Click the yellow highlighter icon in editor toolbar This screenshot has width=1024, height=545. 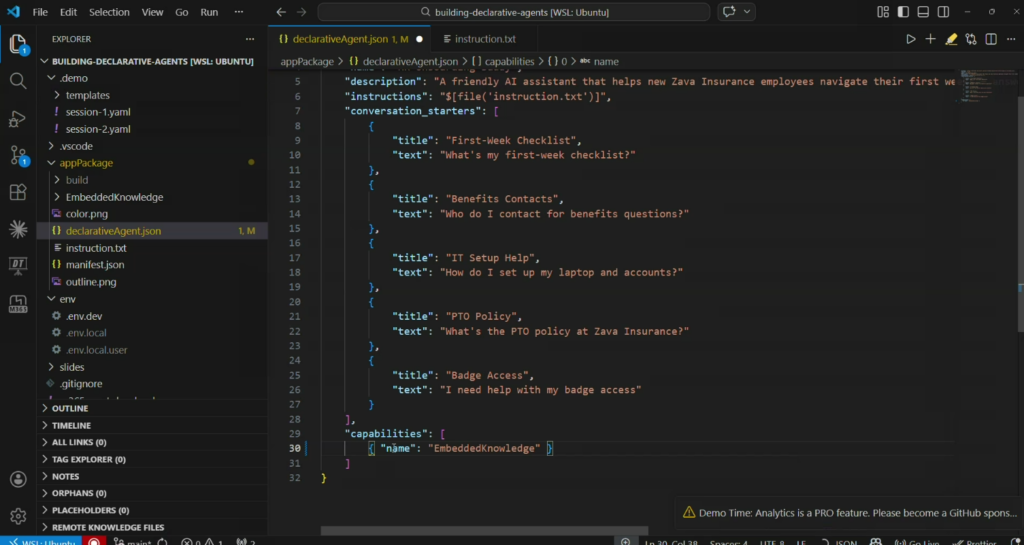coord(951,39)
